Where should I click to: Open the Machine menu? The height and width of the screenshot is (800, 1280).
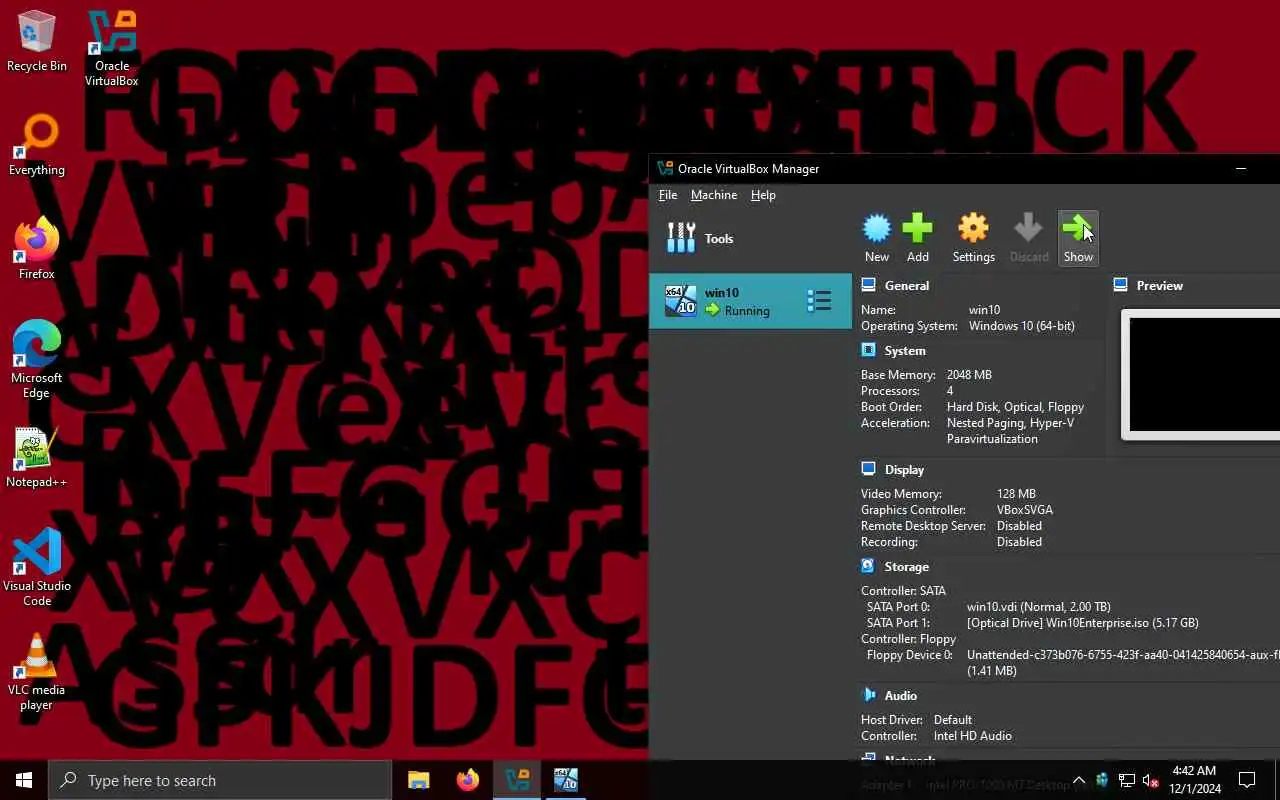tap(714, 195)
